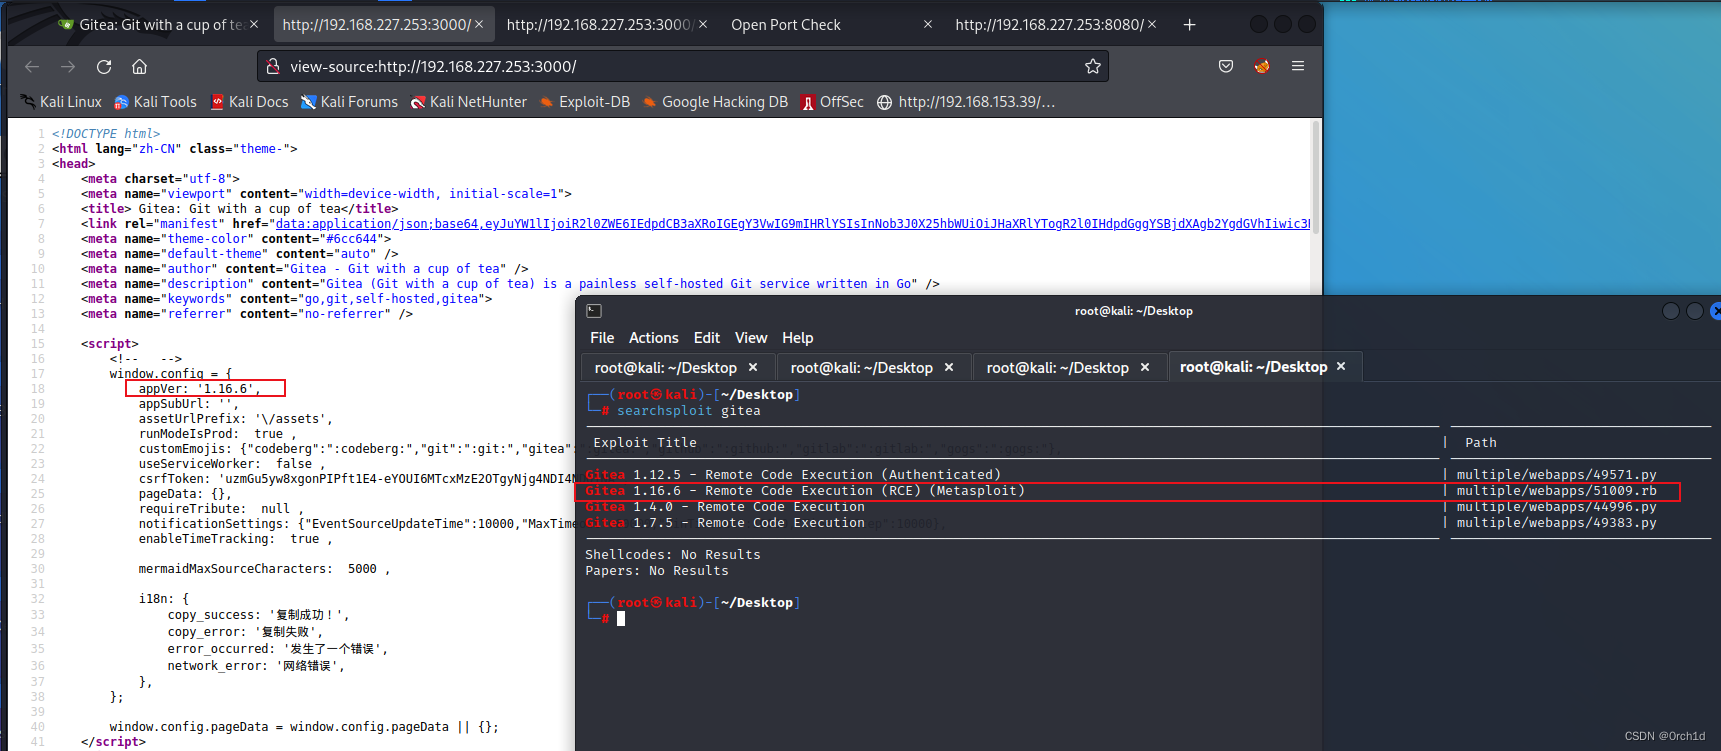The width and height of the screenshot is (1721, 751).
Task: Open the Pocket save icon
Action: (1226, 66)
